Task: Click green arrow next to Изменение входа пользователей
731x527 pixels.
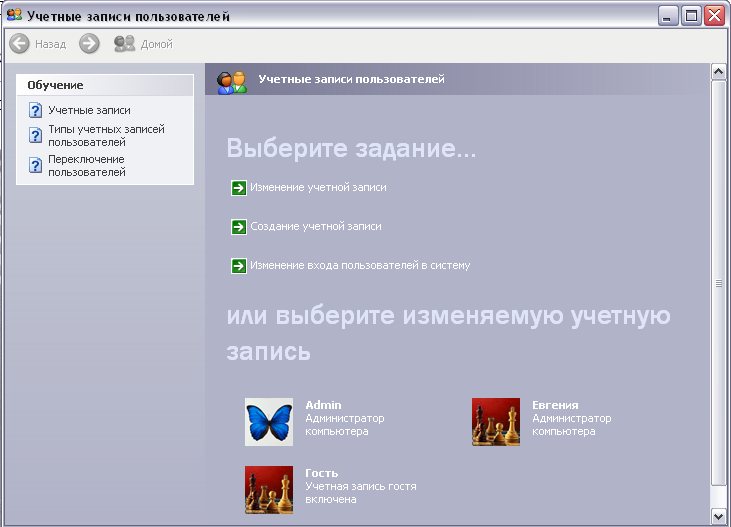Action: (239, 266)
